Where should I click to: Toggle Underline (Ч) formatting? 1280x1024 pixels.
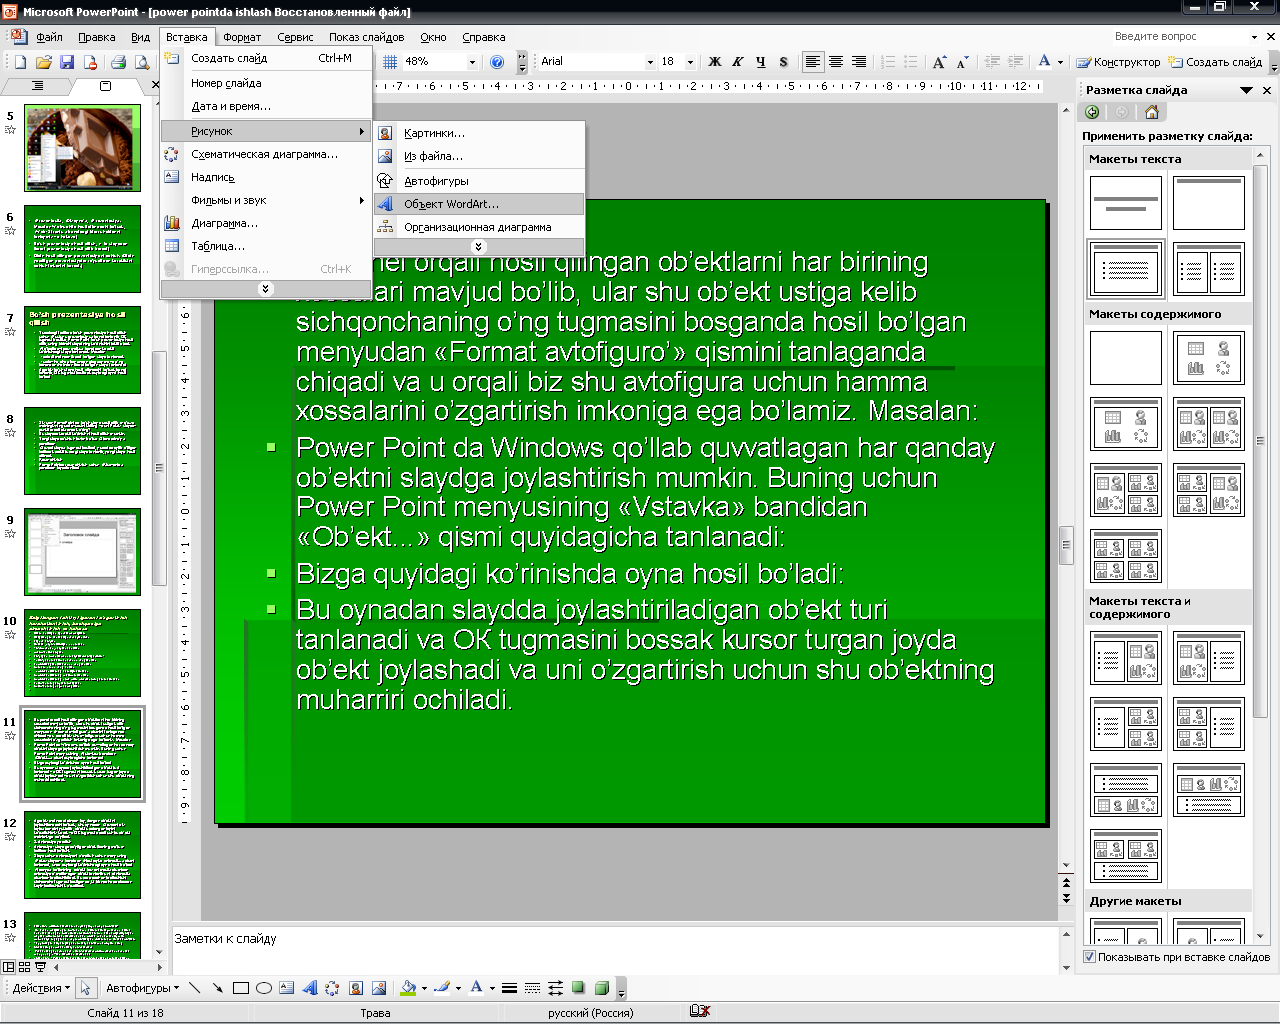point(760,62)
